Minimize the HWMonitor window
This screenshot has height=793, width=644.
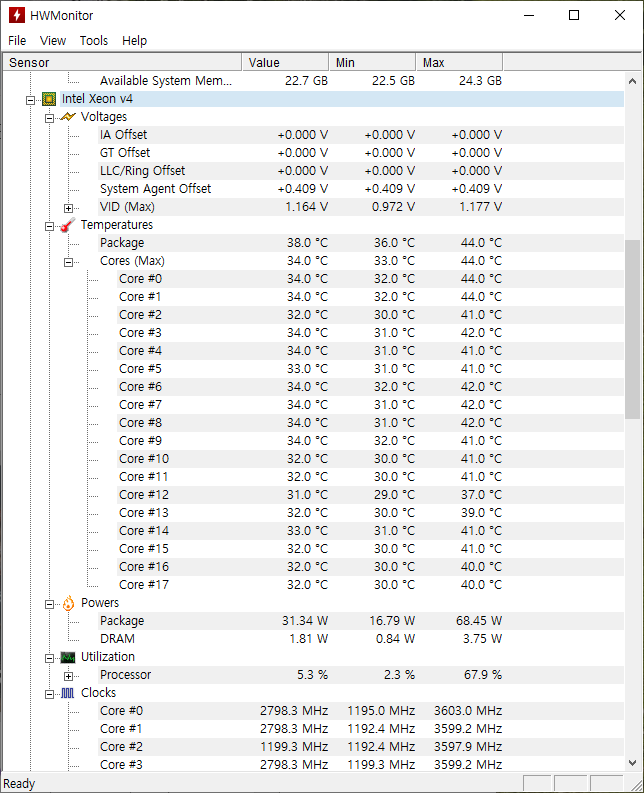(529, 15)
